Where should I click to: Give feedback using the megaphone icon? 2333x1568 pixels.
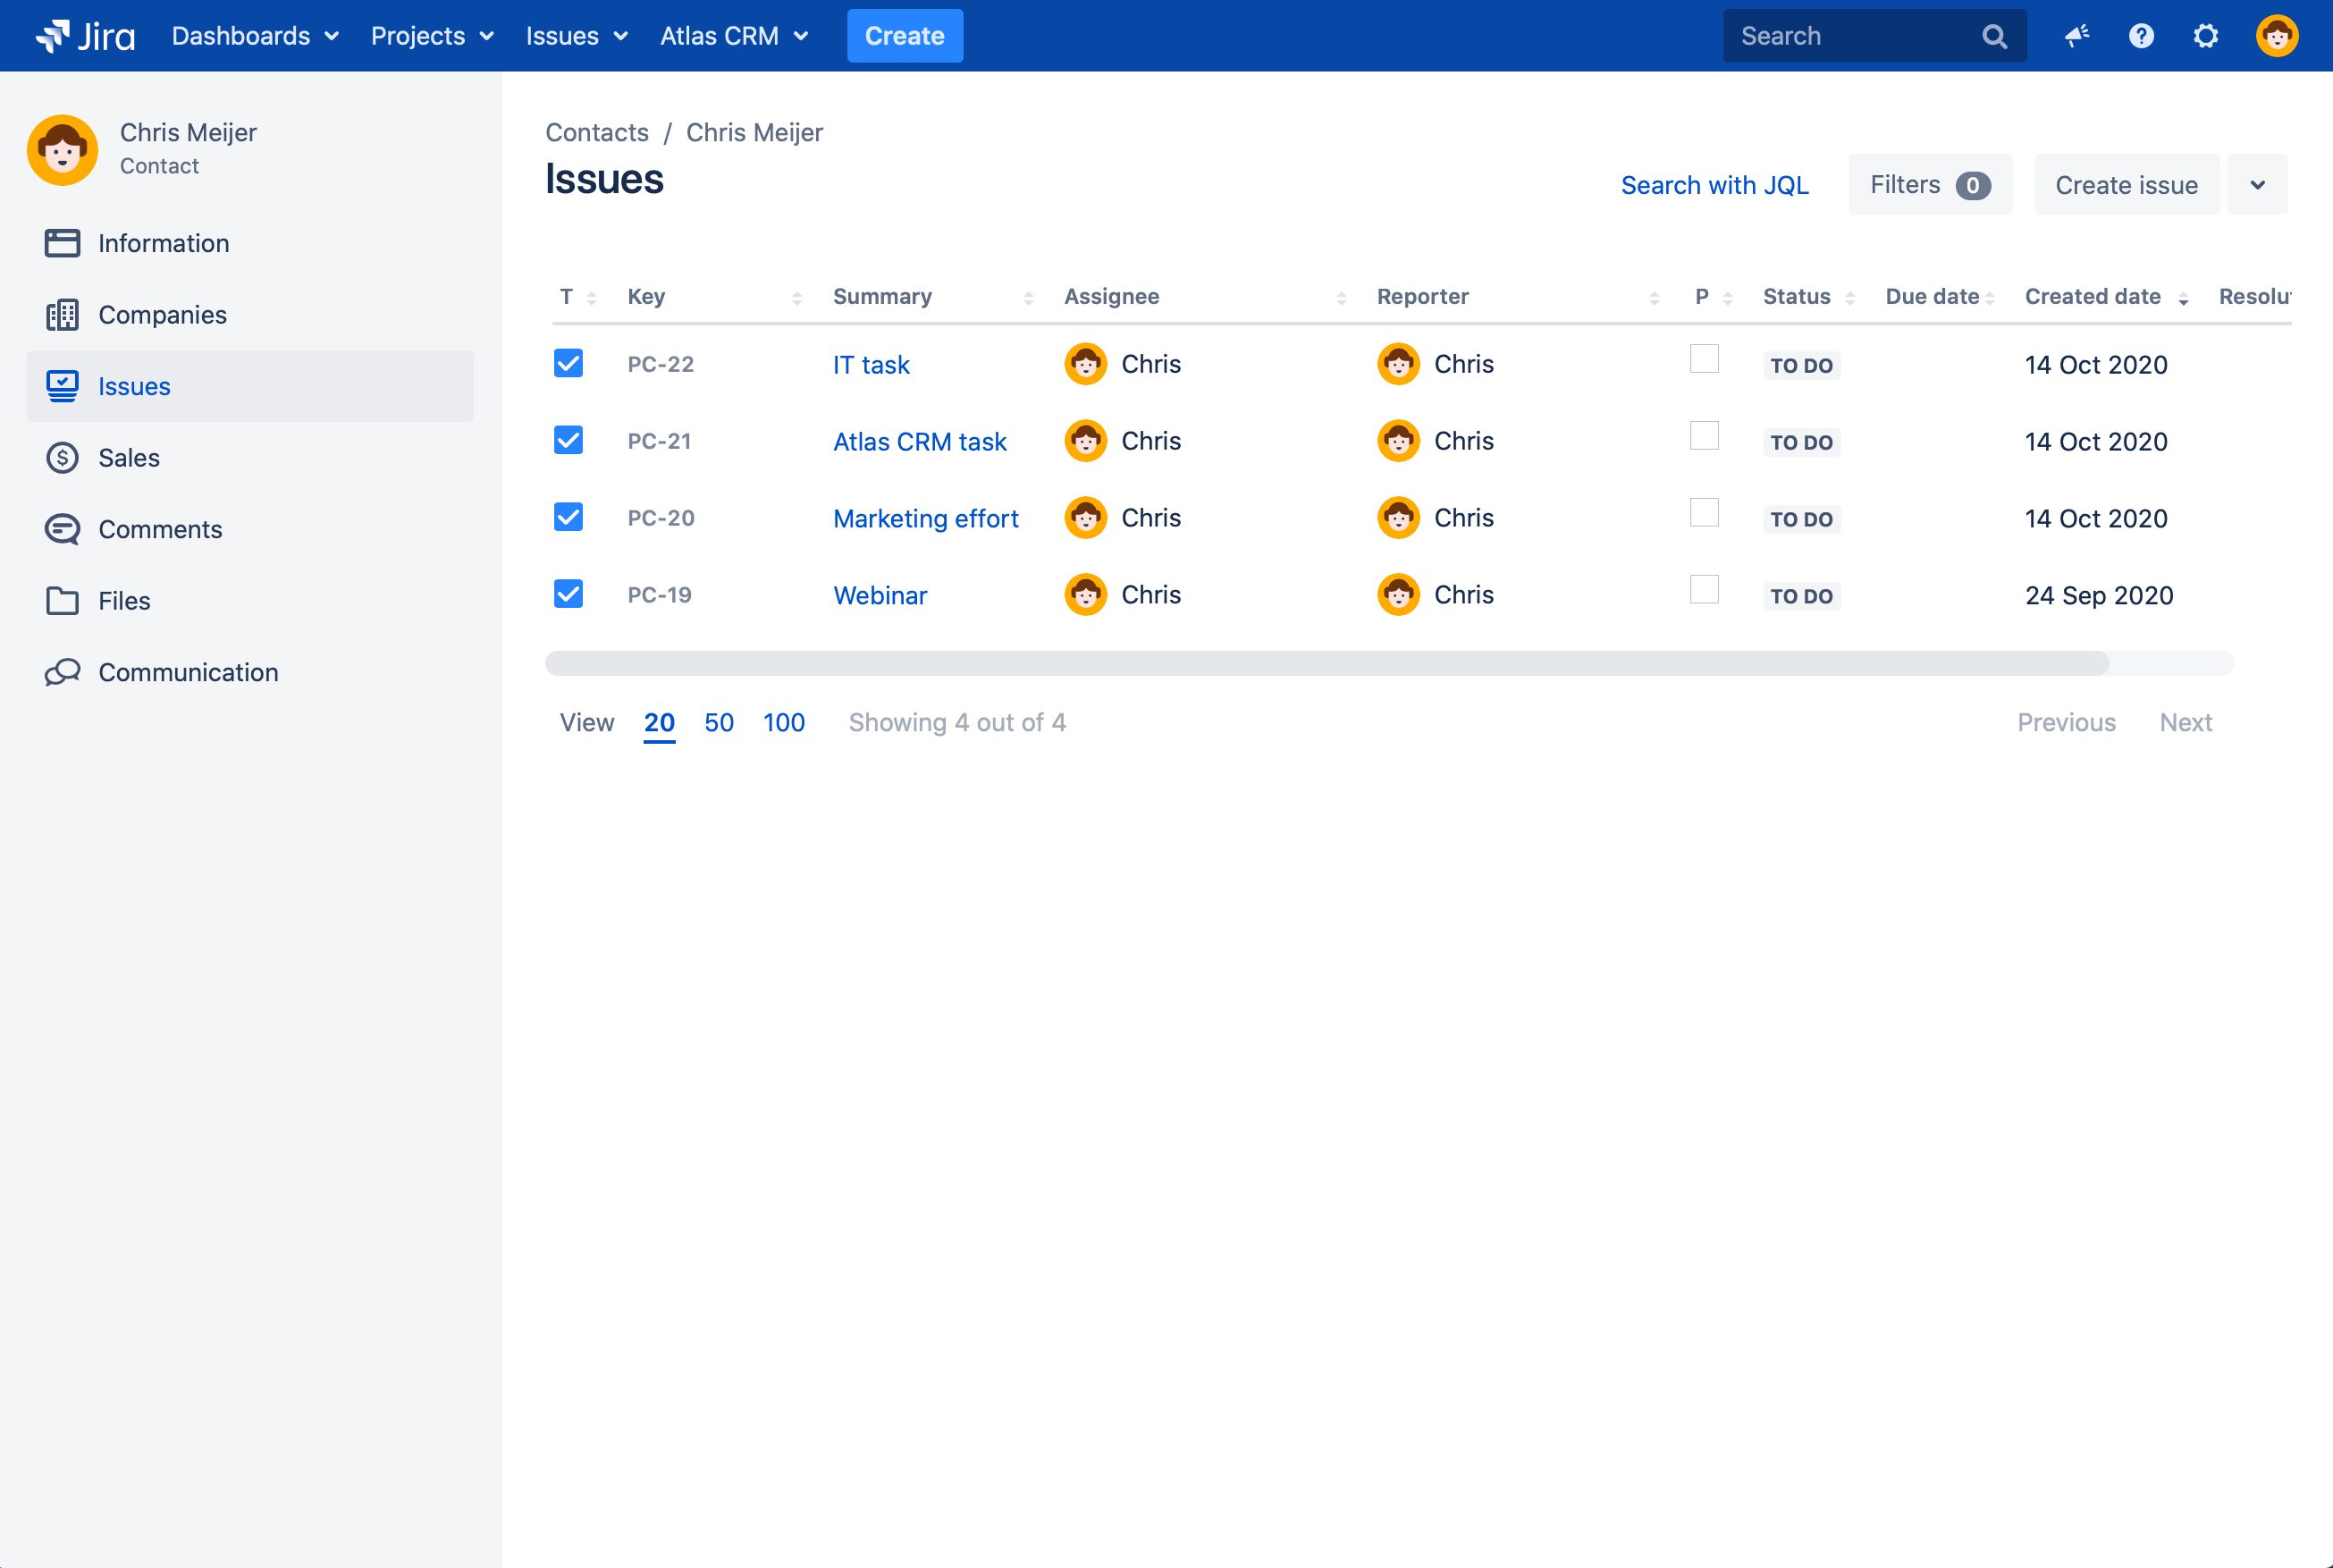point(2077,35)
